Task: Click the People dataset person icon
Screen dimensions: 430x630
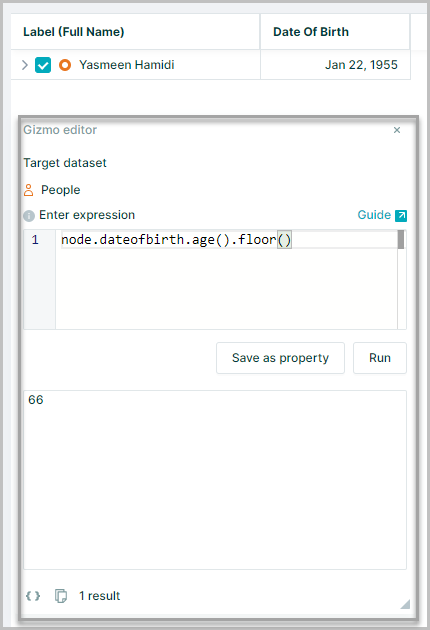Action: (29, 190)
